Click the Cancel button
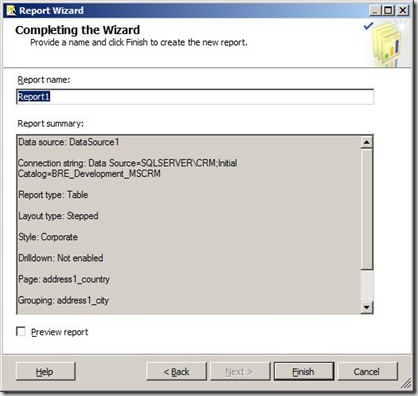418x396 pixels. (x=367, y=371)
